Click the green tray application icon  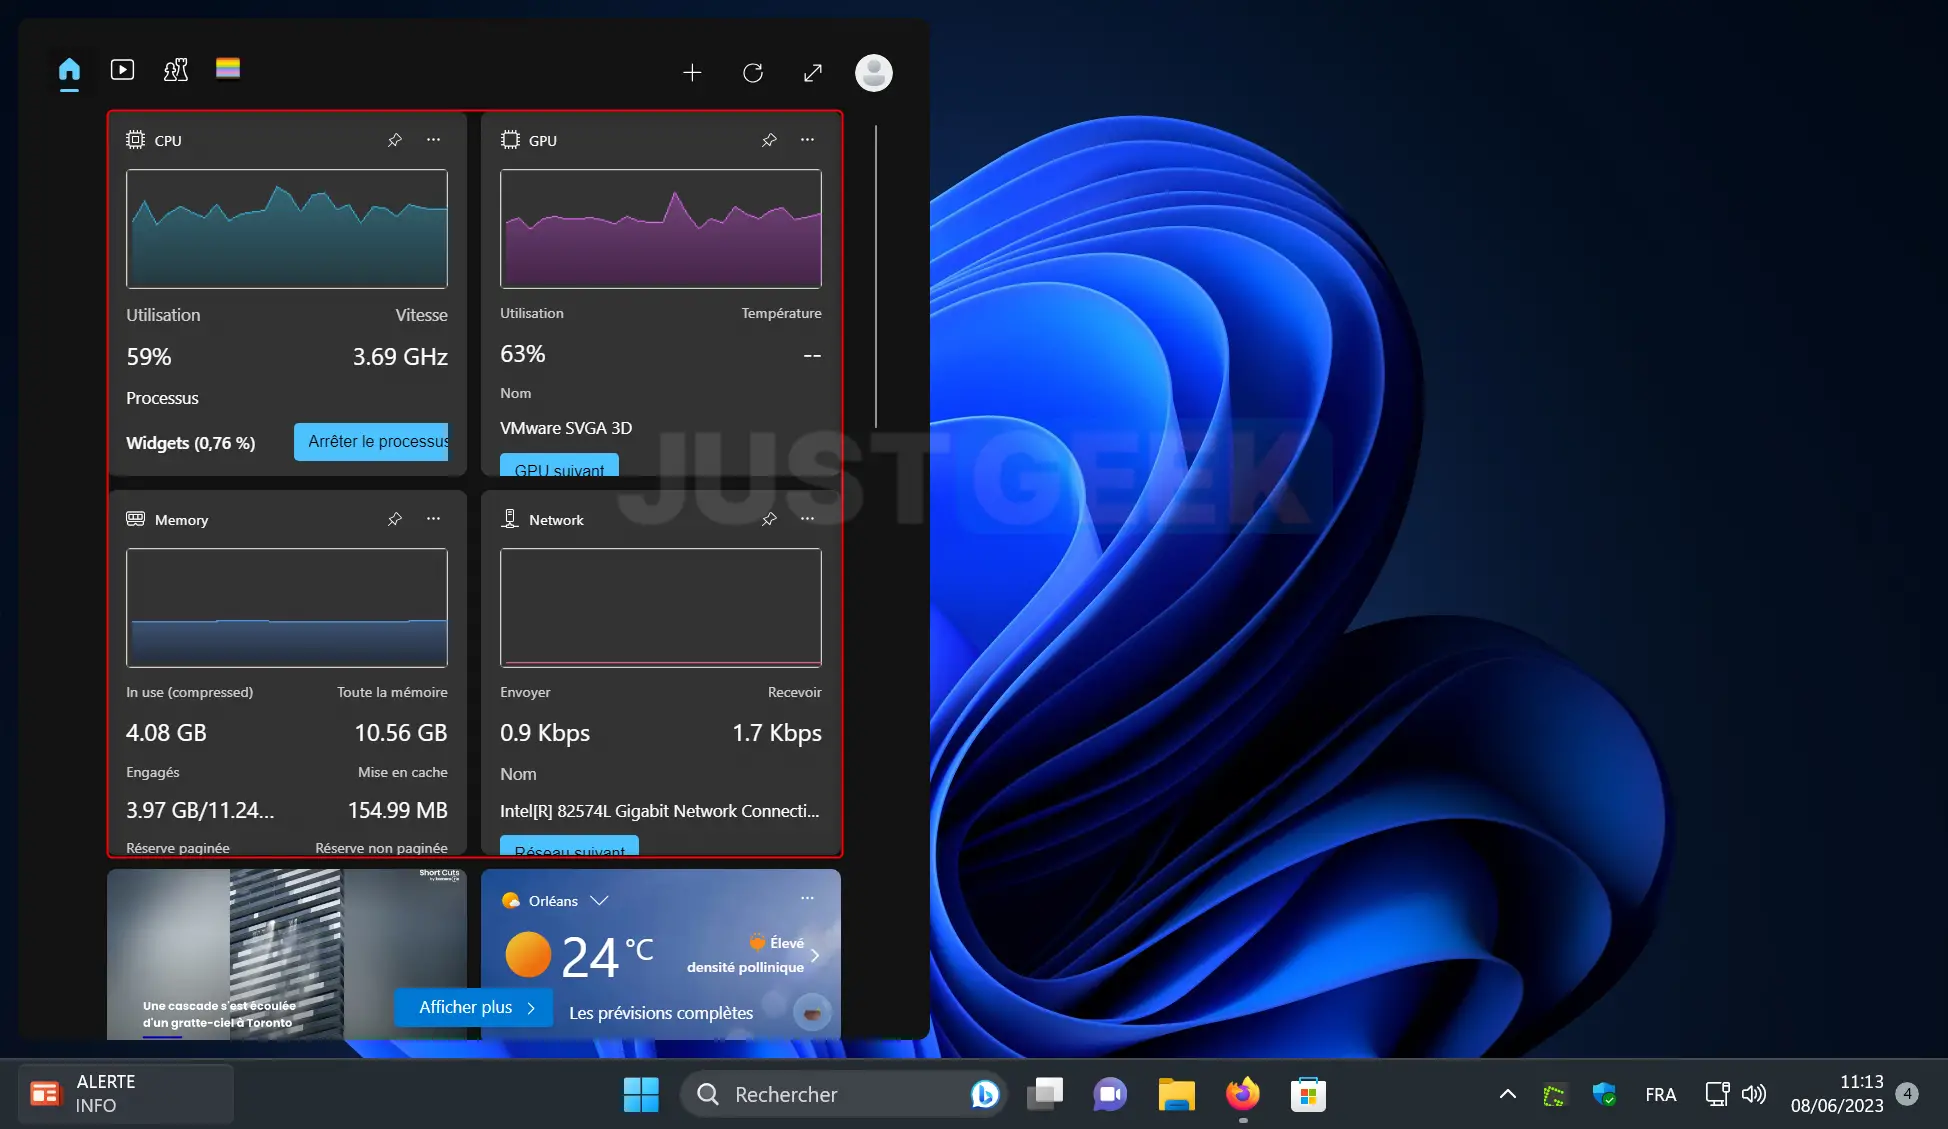click(1554, 1095)
